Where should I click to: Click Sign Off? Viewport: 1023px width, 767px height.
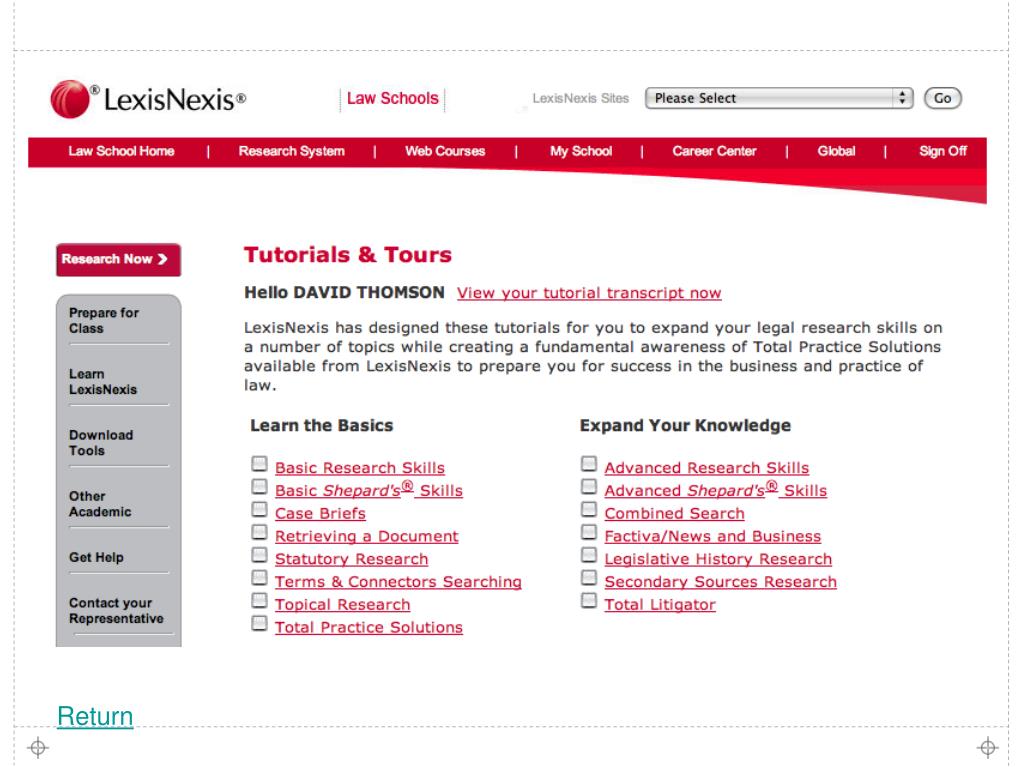pos(942,151)
